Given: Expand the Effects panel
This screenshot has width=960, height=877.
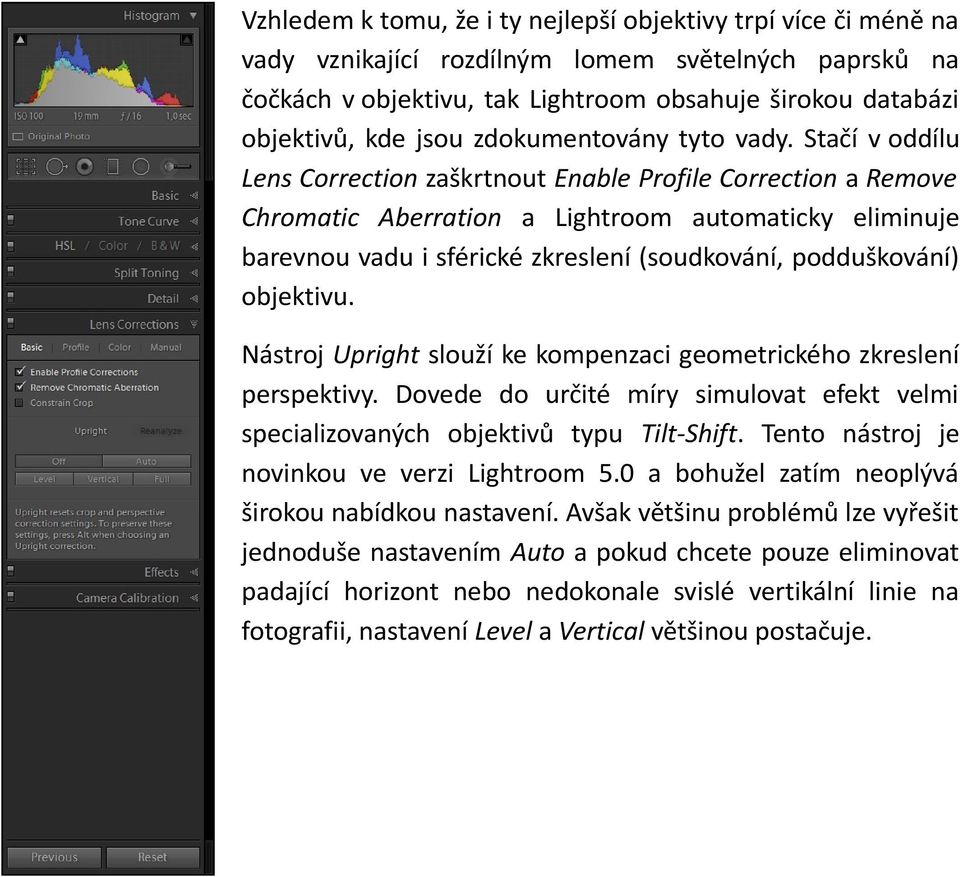Looking at the screenshot, I should [194, 572].
